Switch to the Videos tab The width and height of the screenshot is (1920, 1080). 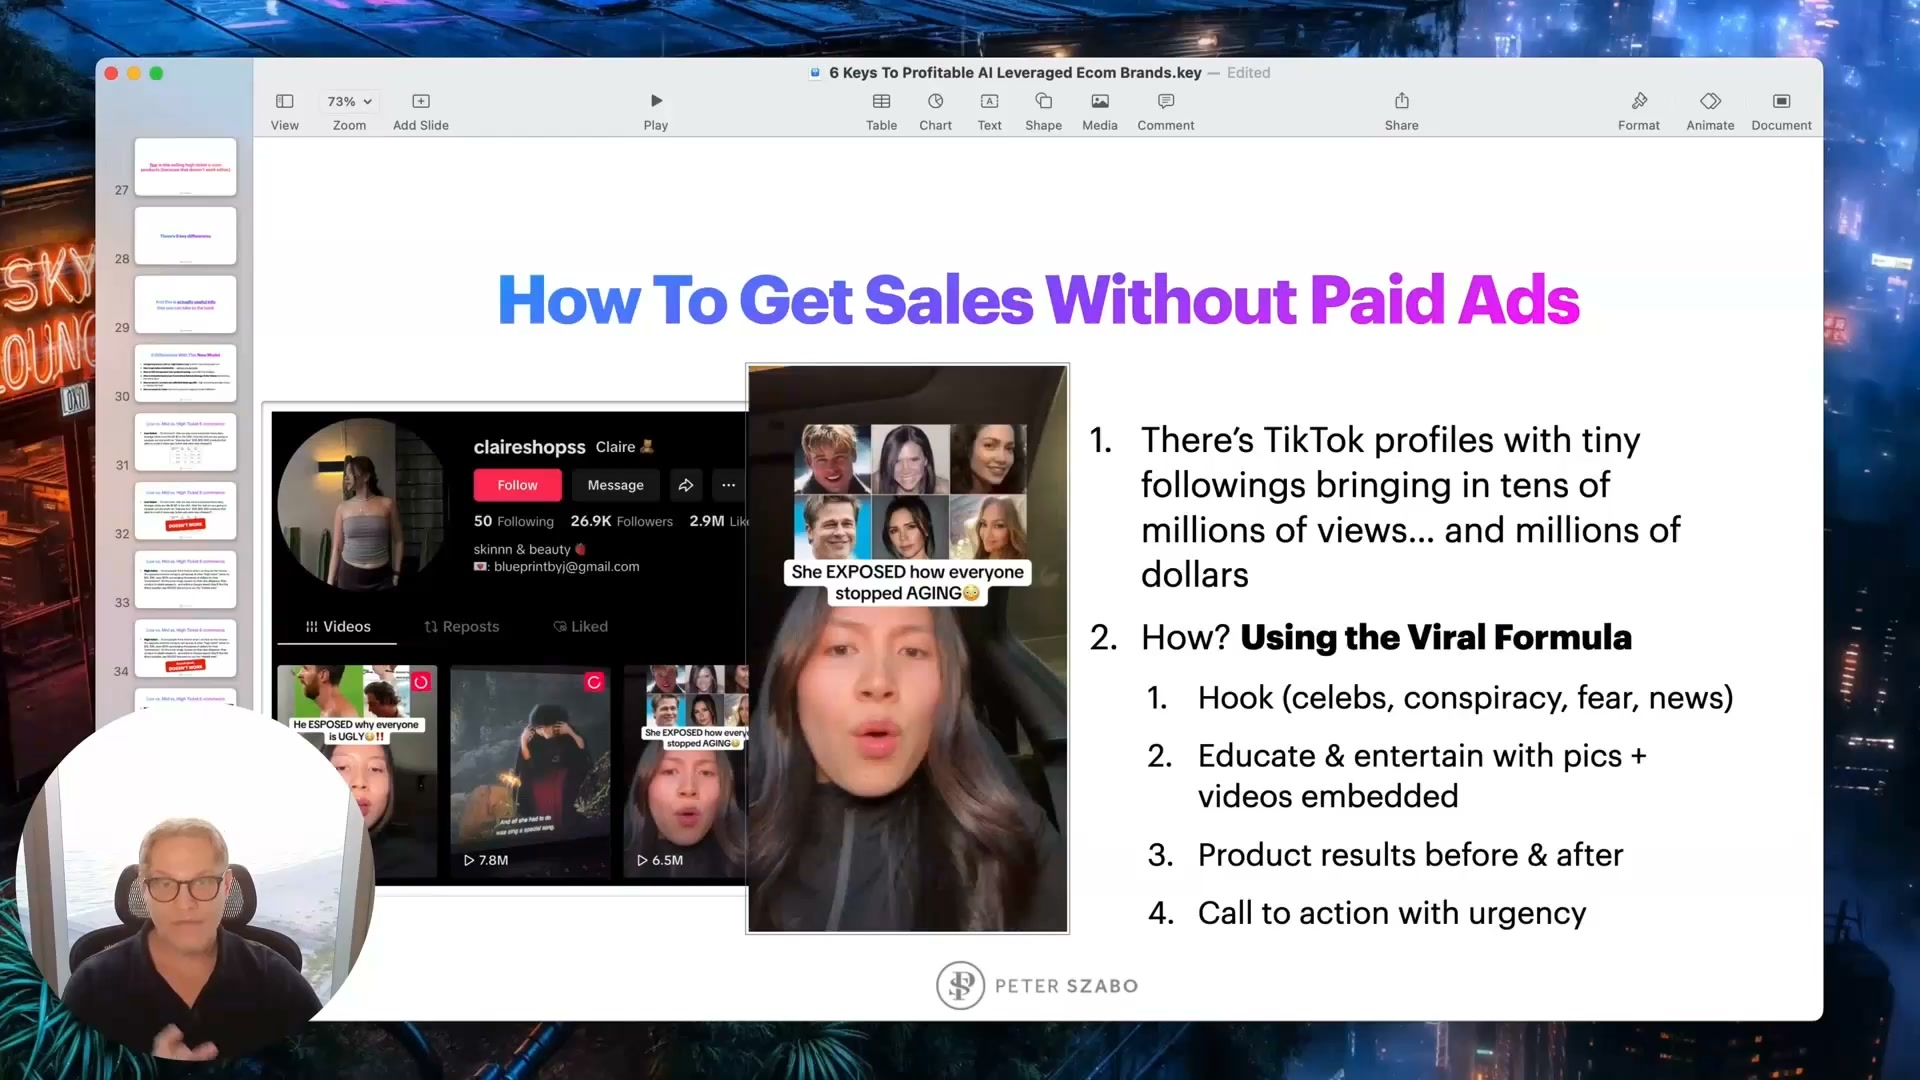pyautogui.click(x=338, y=626)
